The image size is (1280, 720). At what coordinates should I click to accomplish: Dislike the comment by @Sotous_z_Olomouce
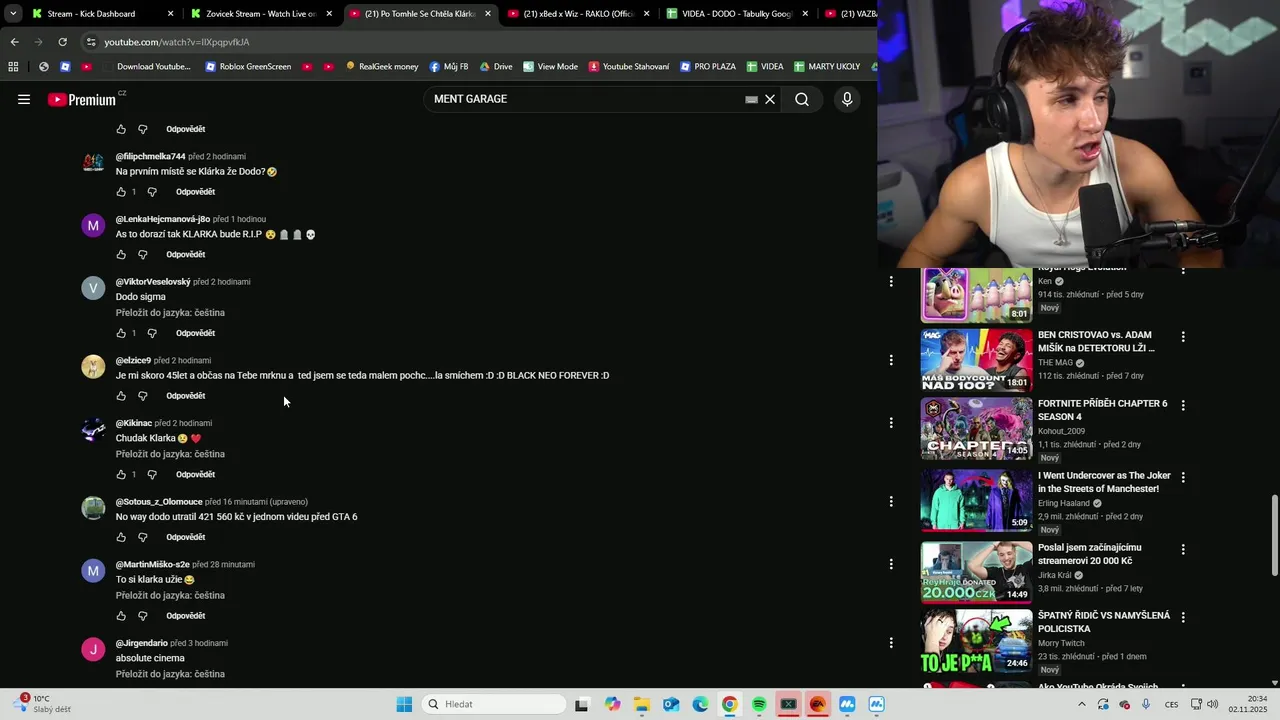[x=142, y=537]
